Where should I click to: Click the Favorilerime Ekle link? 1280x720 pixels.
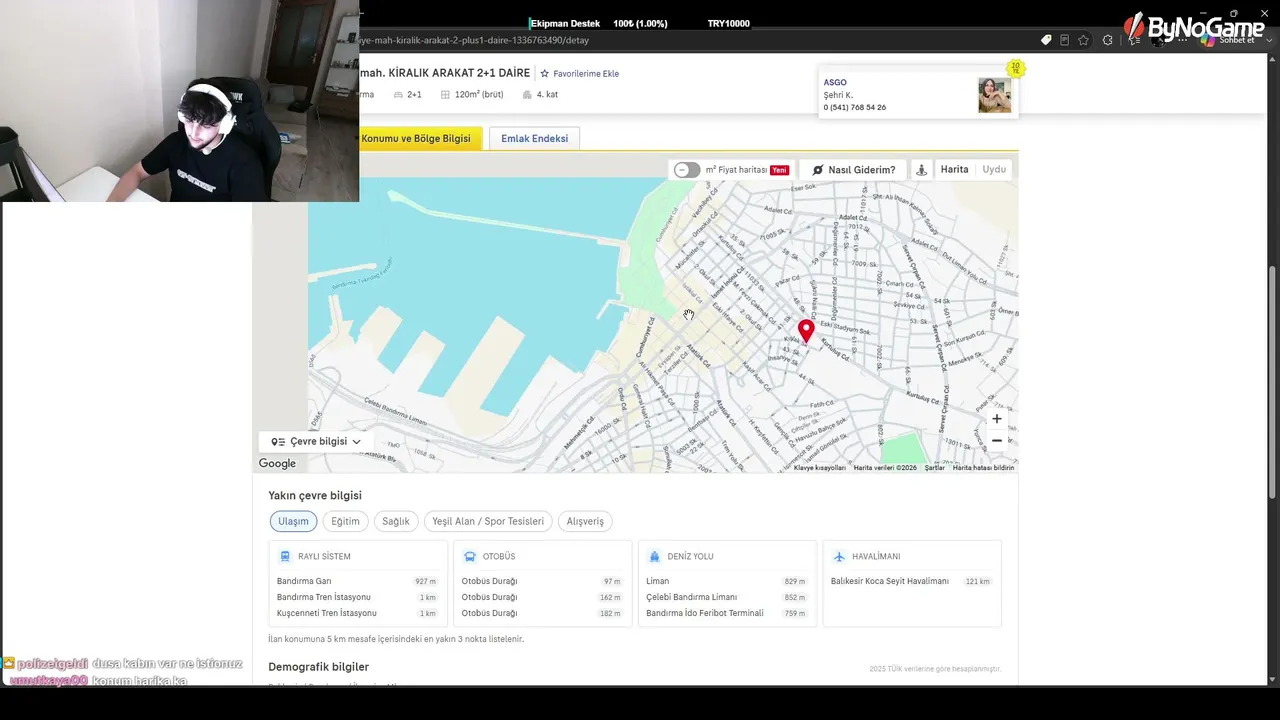pos(586,74)
